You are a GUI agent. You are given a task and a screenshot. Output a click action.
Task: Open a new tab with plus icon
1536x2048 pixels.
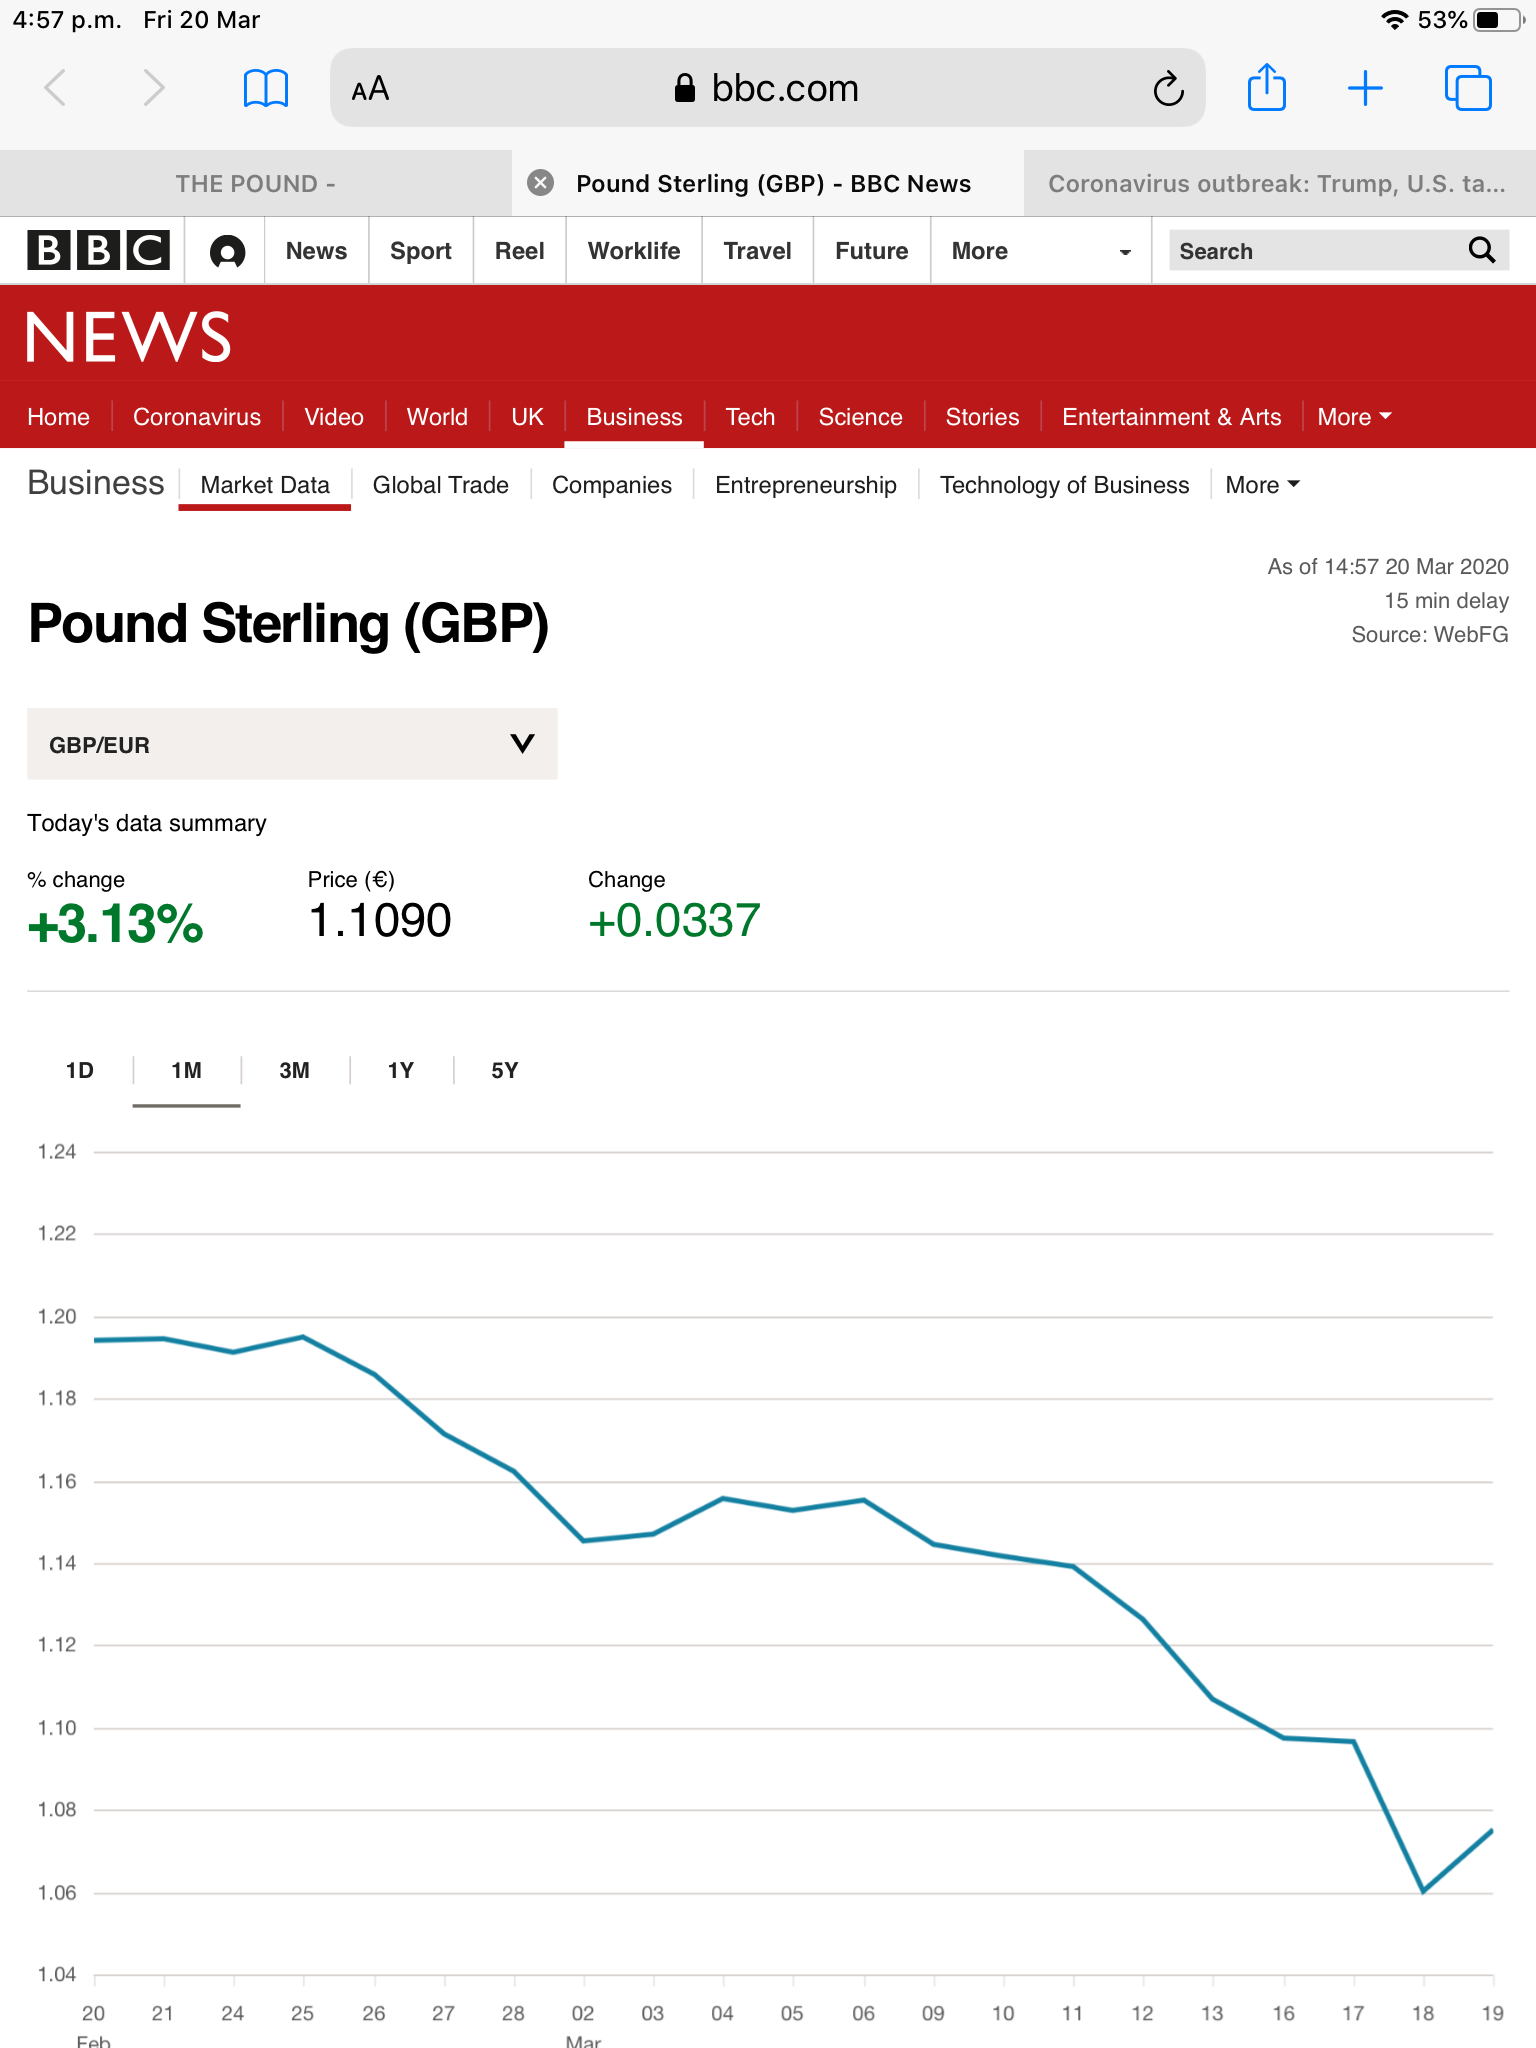pos(1365,88)
